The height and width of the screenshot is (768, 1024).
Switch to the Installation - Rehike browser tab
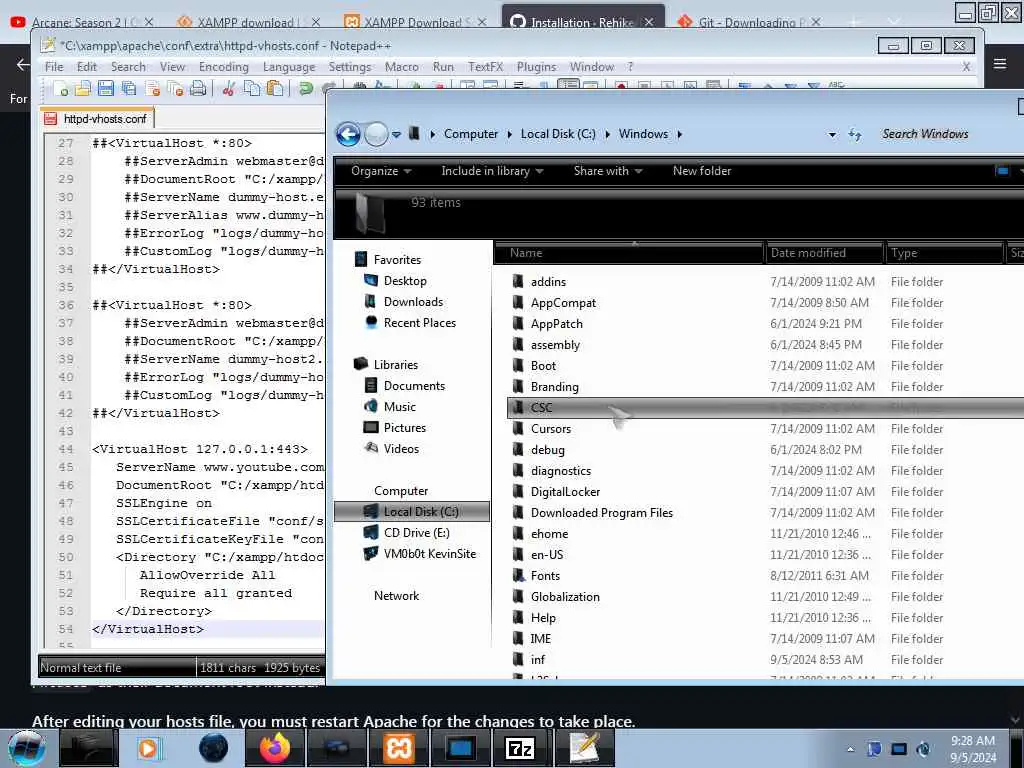click(x=582, y=22)
